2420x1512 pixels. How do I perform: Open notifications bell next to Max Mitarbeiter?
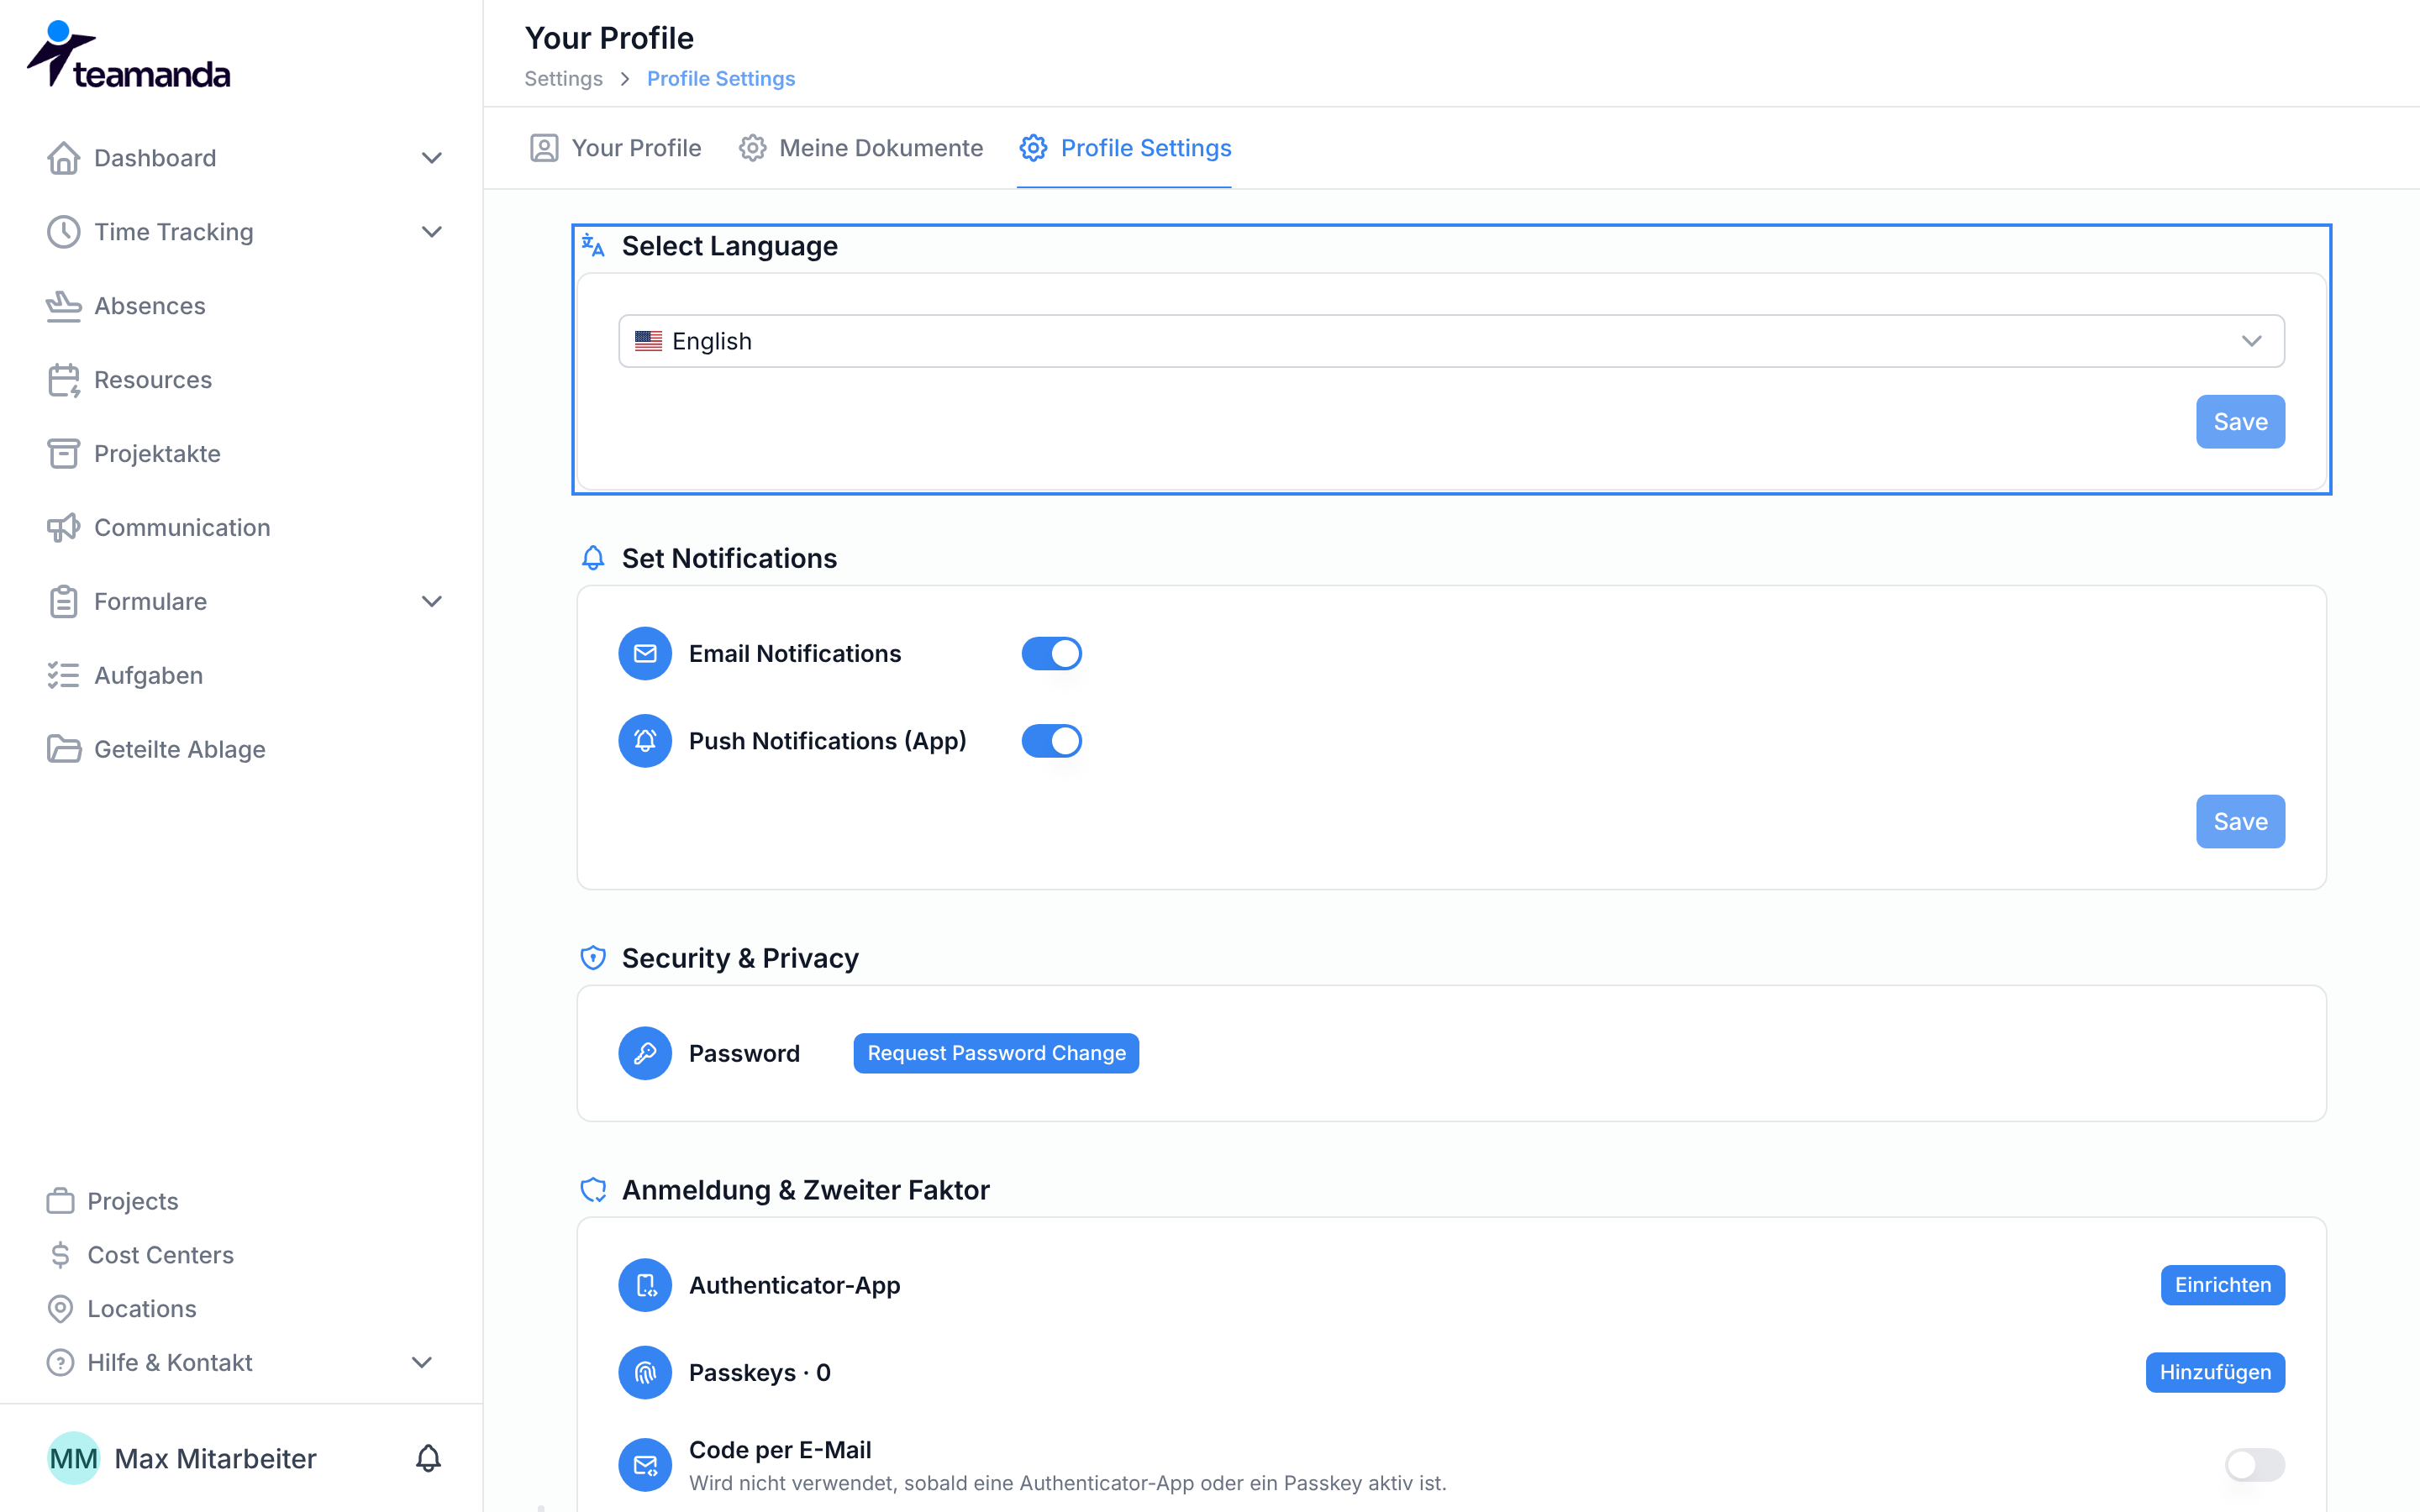428,1459
